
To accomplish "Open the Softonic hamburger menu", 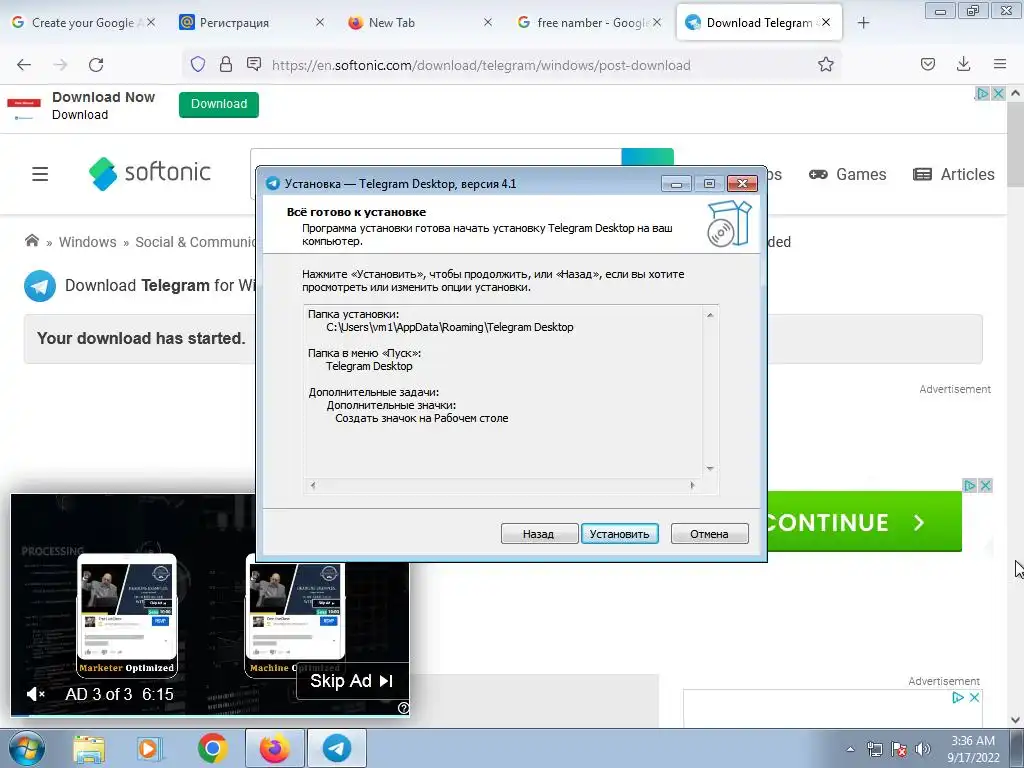I will coord(40,174).
